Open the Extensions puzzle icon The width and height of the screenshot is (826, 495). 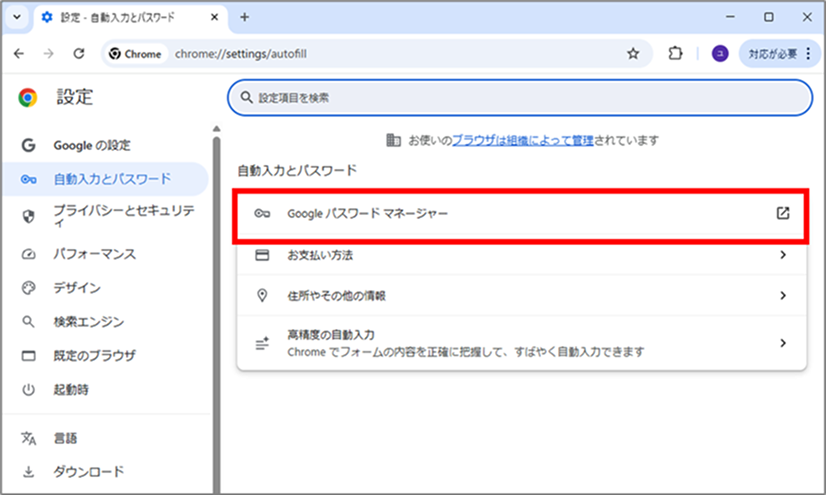(675, 54)
